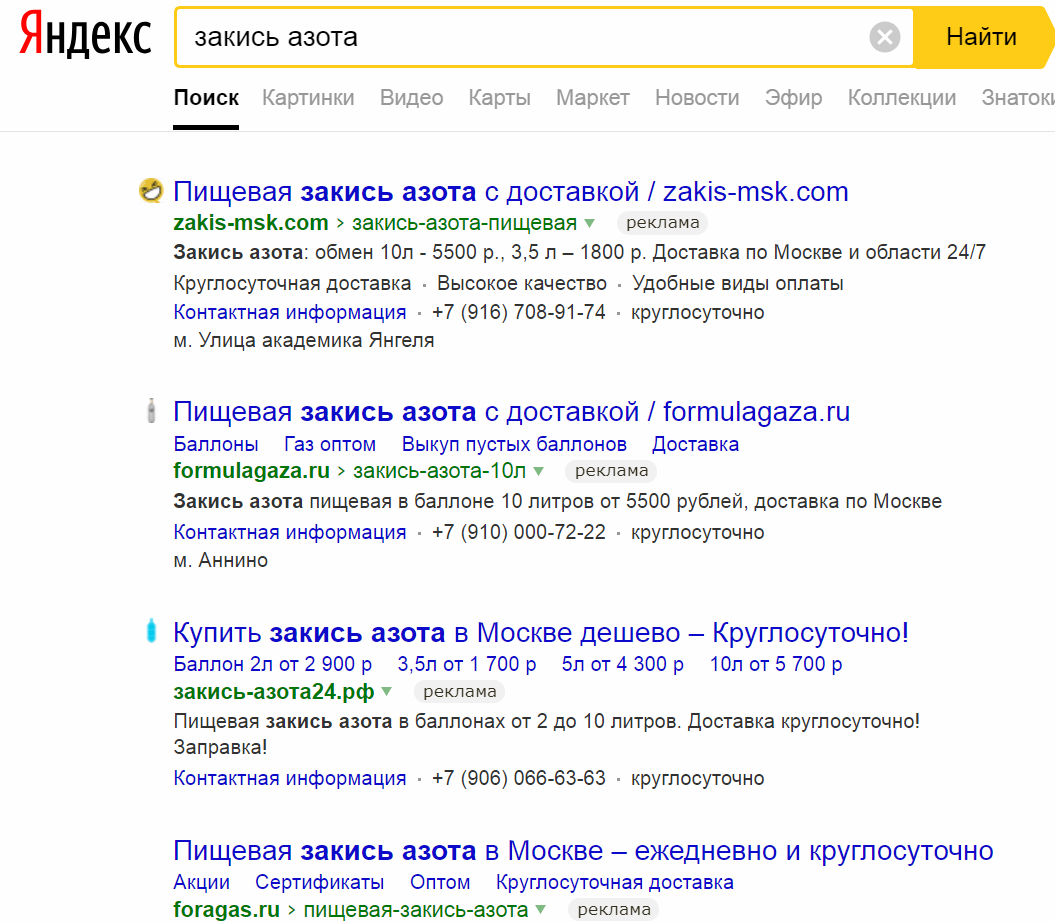Click the green formulagaza.ru domain link
1055x922 pixels.
pyautogui.click(x=252, y=470)
